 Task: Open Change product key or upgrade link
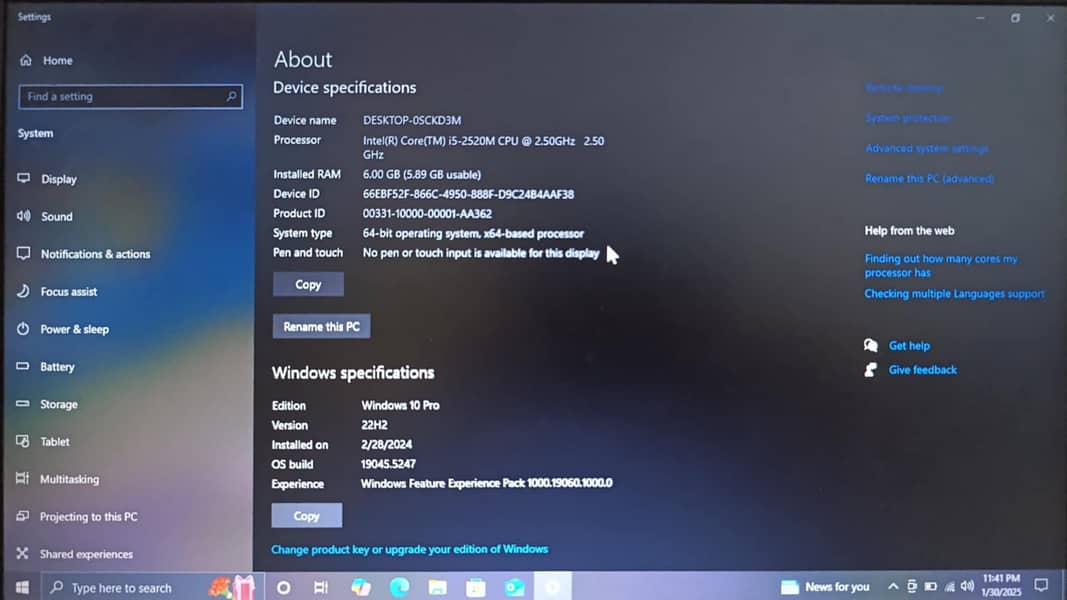click(409, 549)
